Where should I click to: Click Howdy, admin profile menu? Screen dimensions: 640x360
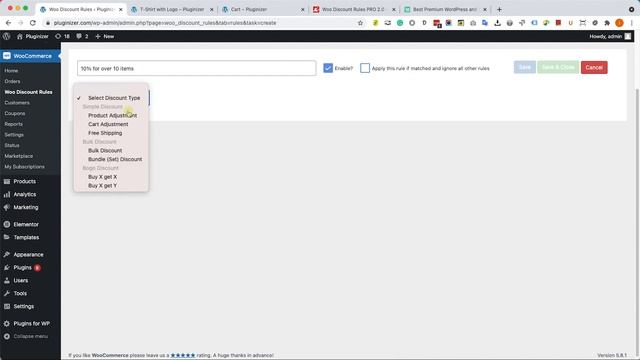tap(610, 36)
